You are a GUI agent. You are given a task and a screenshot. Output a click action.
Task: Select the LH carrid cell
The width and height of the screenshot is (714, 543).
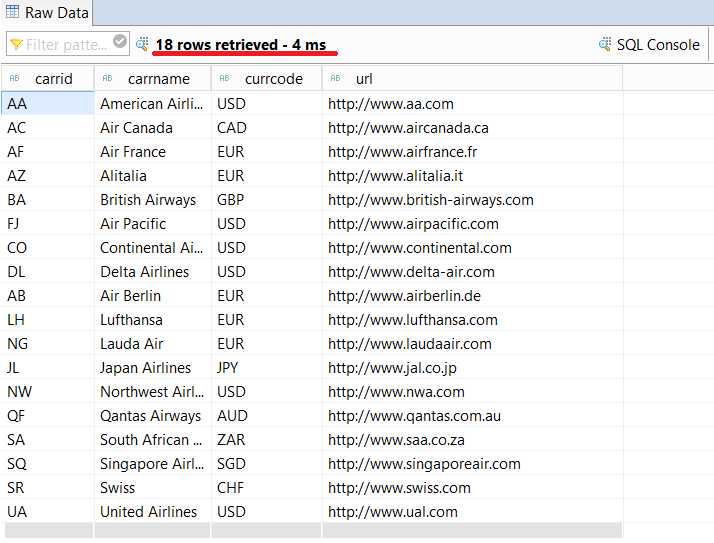(47, 319)
